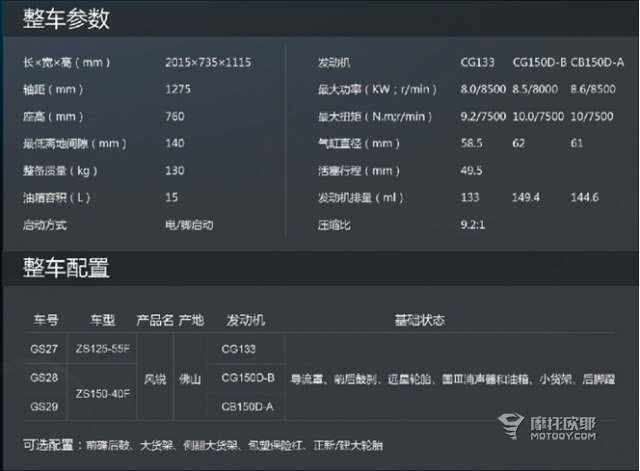Click the 最大功率 (KW; r/min) label
The height and width of the screenshot is (471, 640).
pyautogui.click(x=377, y=89)
